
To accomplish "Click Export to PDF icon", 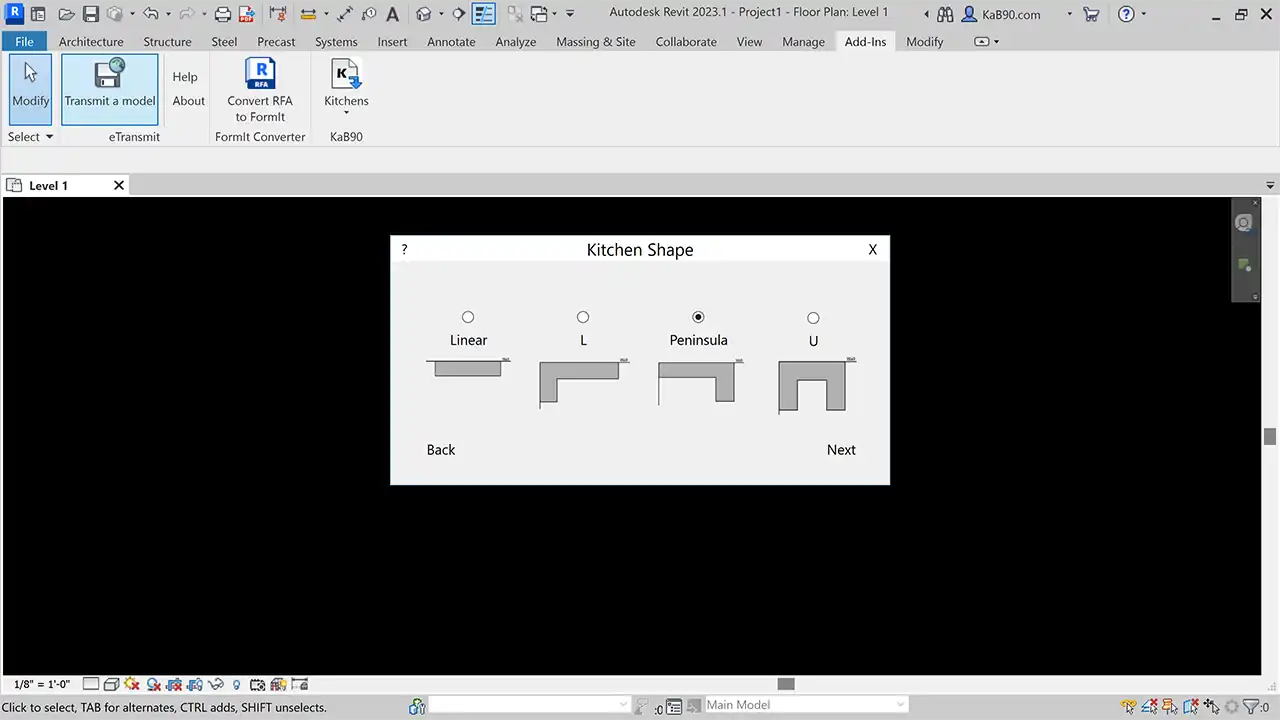I will 246,14.
